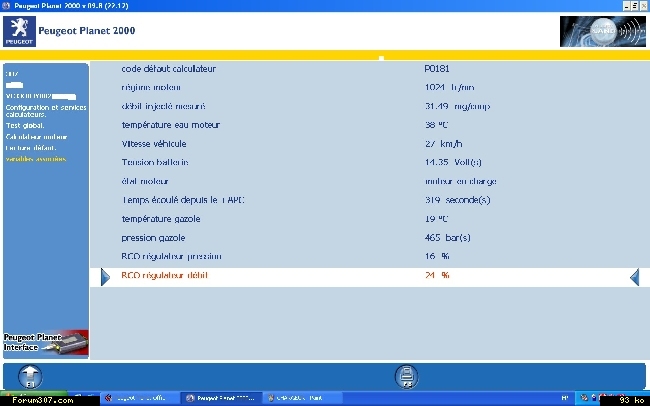Viewport: 650px width, 406px height.
Task: Select code défaut calculateur row
Action: pyautogui.click(x=168, y=69)
